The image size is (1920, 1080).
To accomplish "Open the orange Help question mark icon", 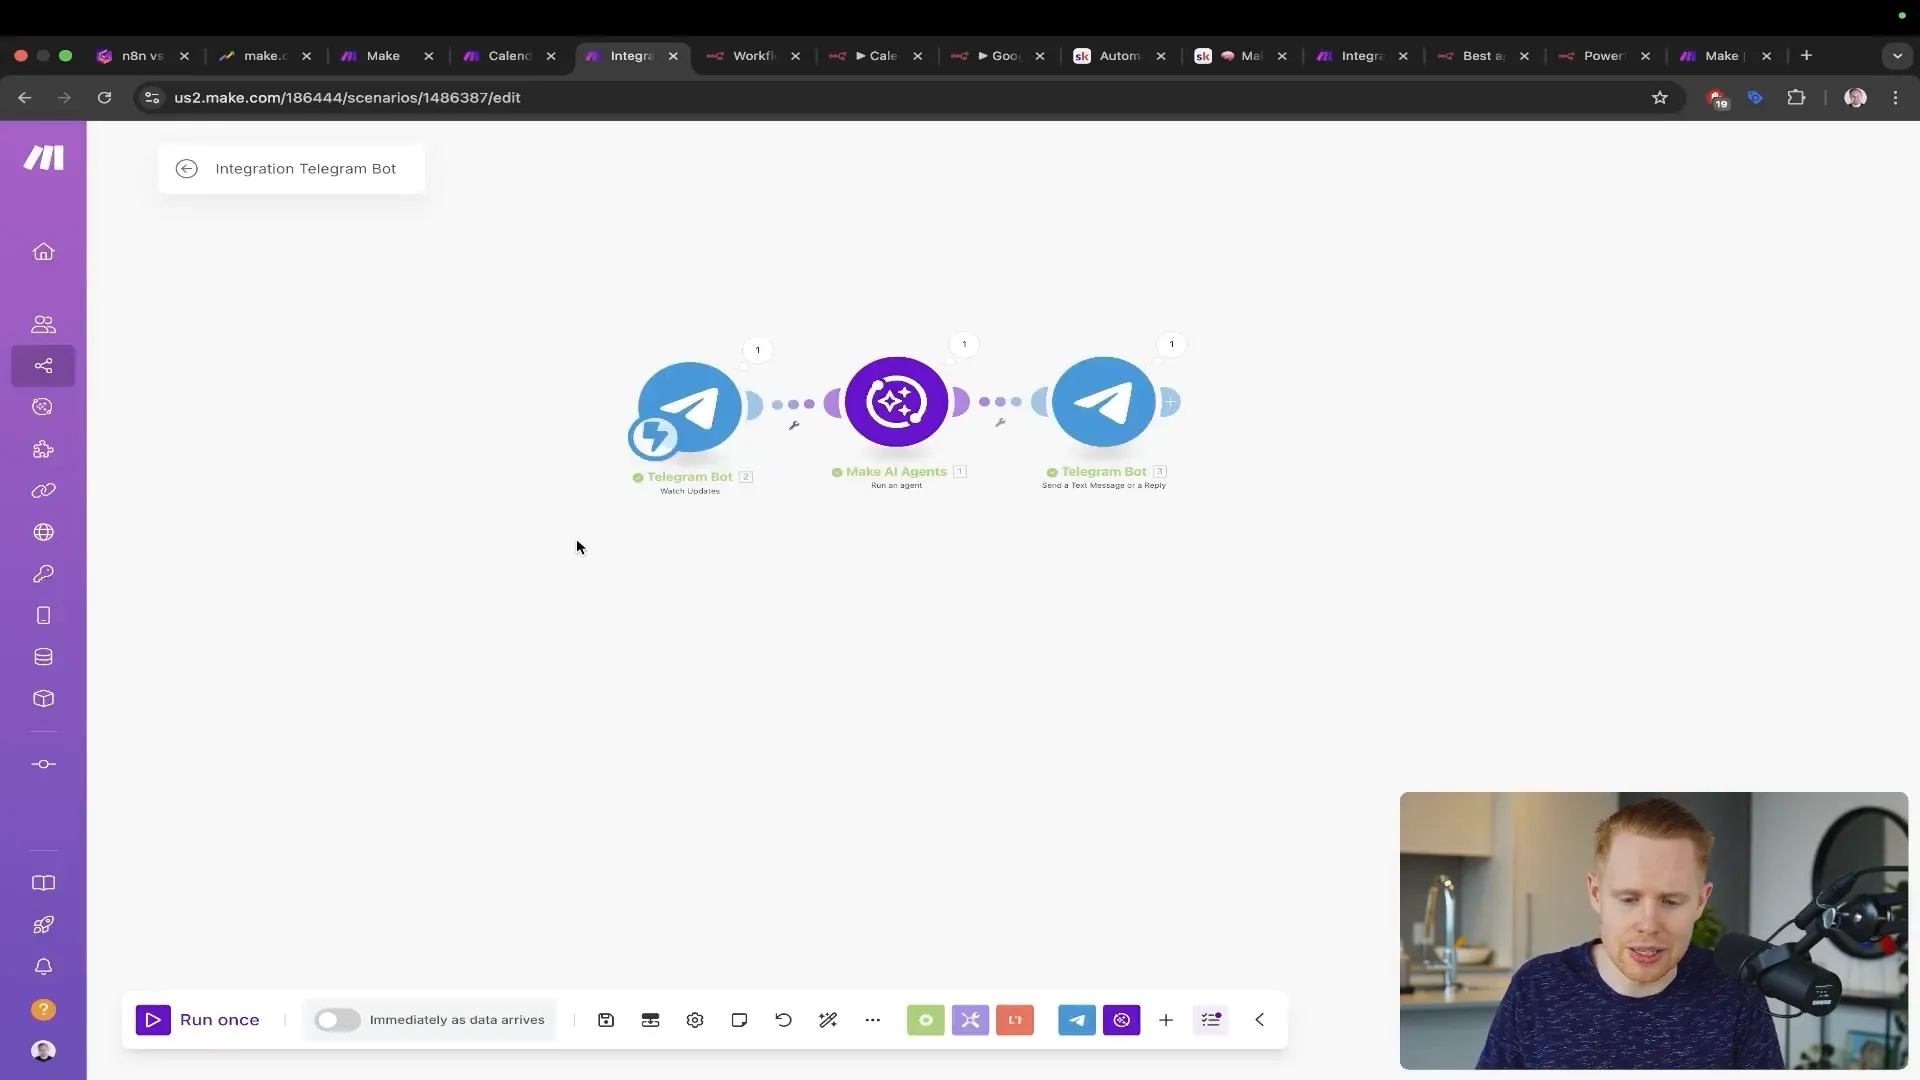I will tap(43, 1009).
